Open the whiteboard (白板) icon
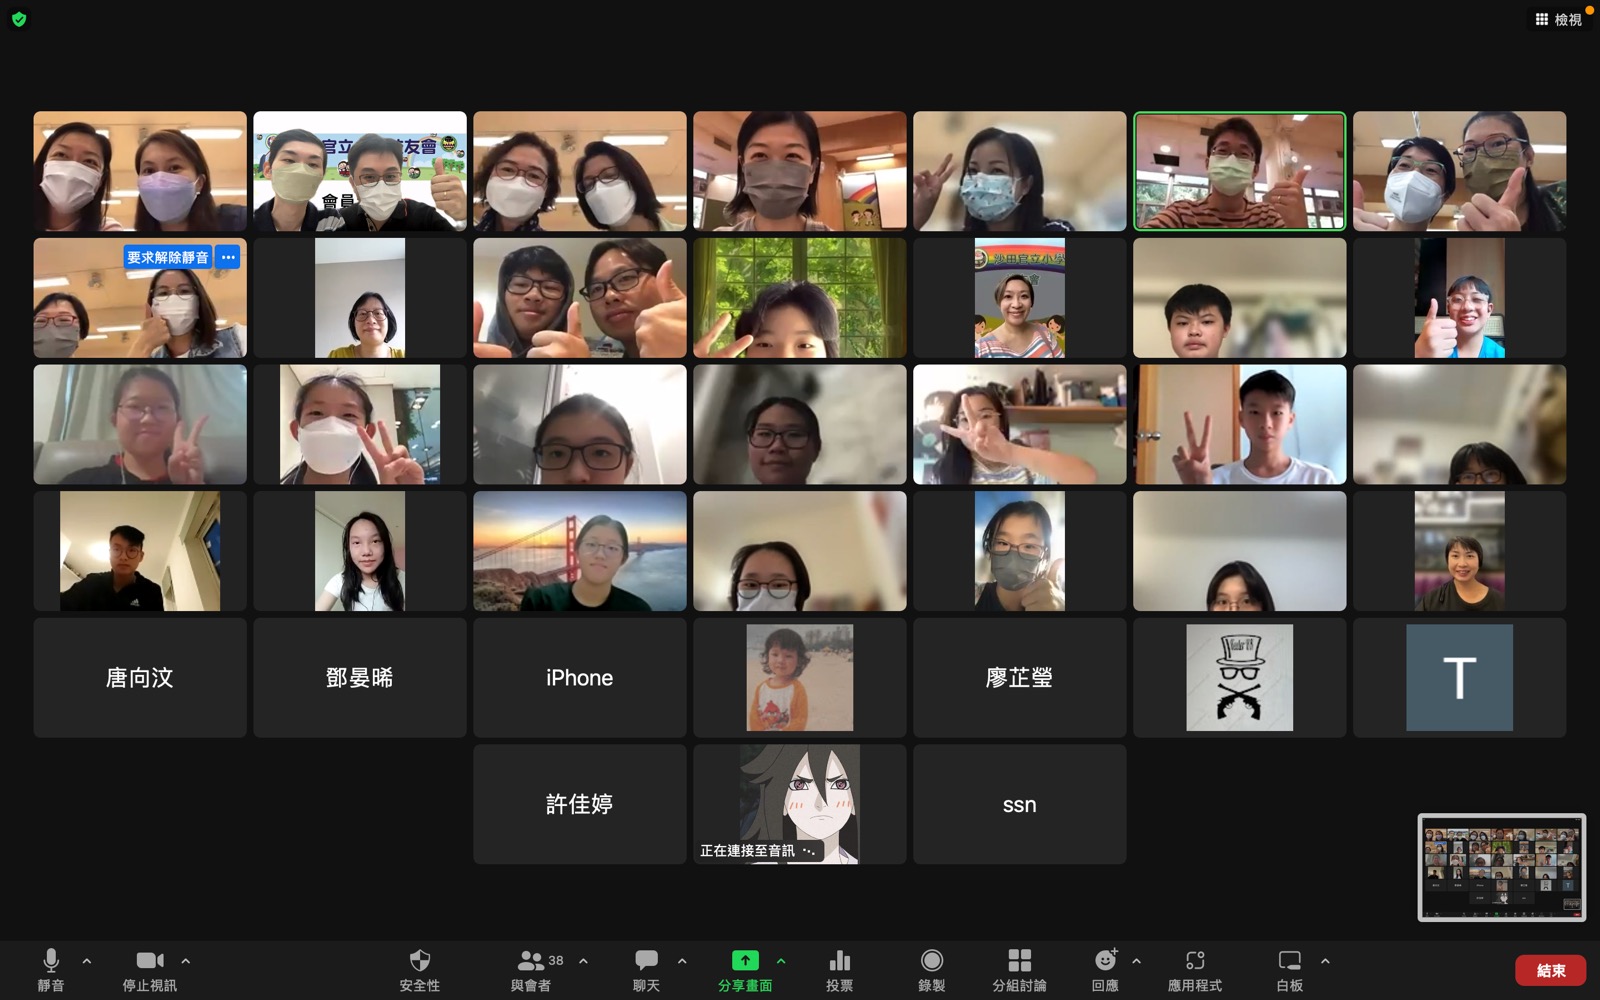Viewport: 1600px width, 1000px height. tap(1289, 961)
